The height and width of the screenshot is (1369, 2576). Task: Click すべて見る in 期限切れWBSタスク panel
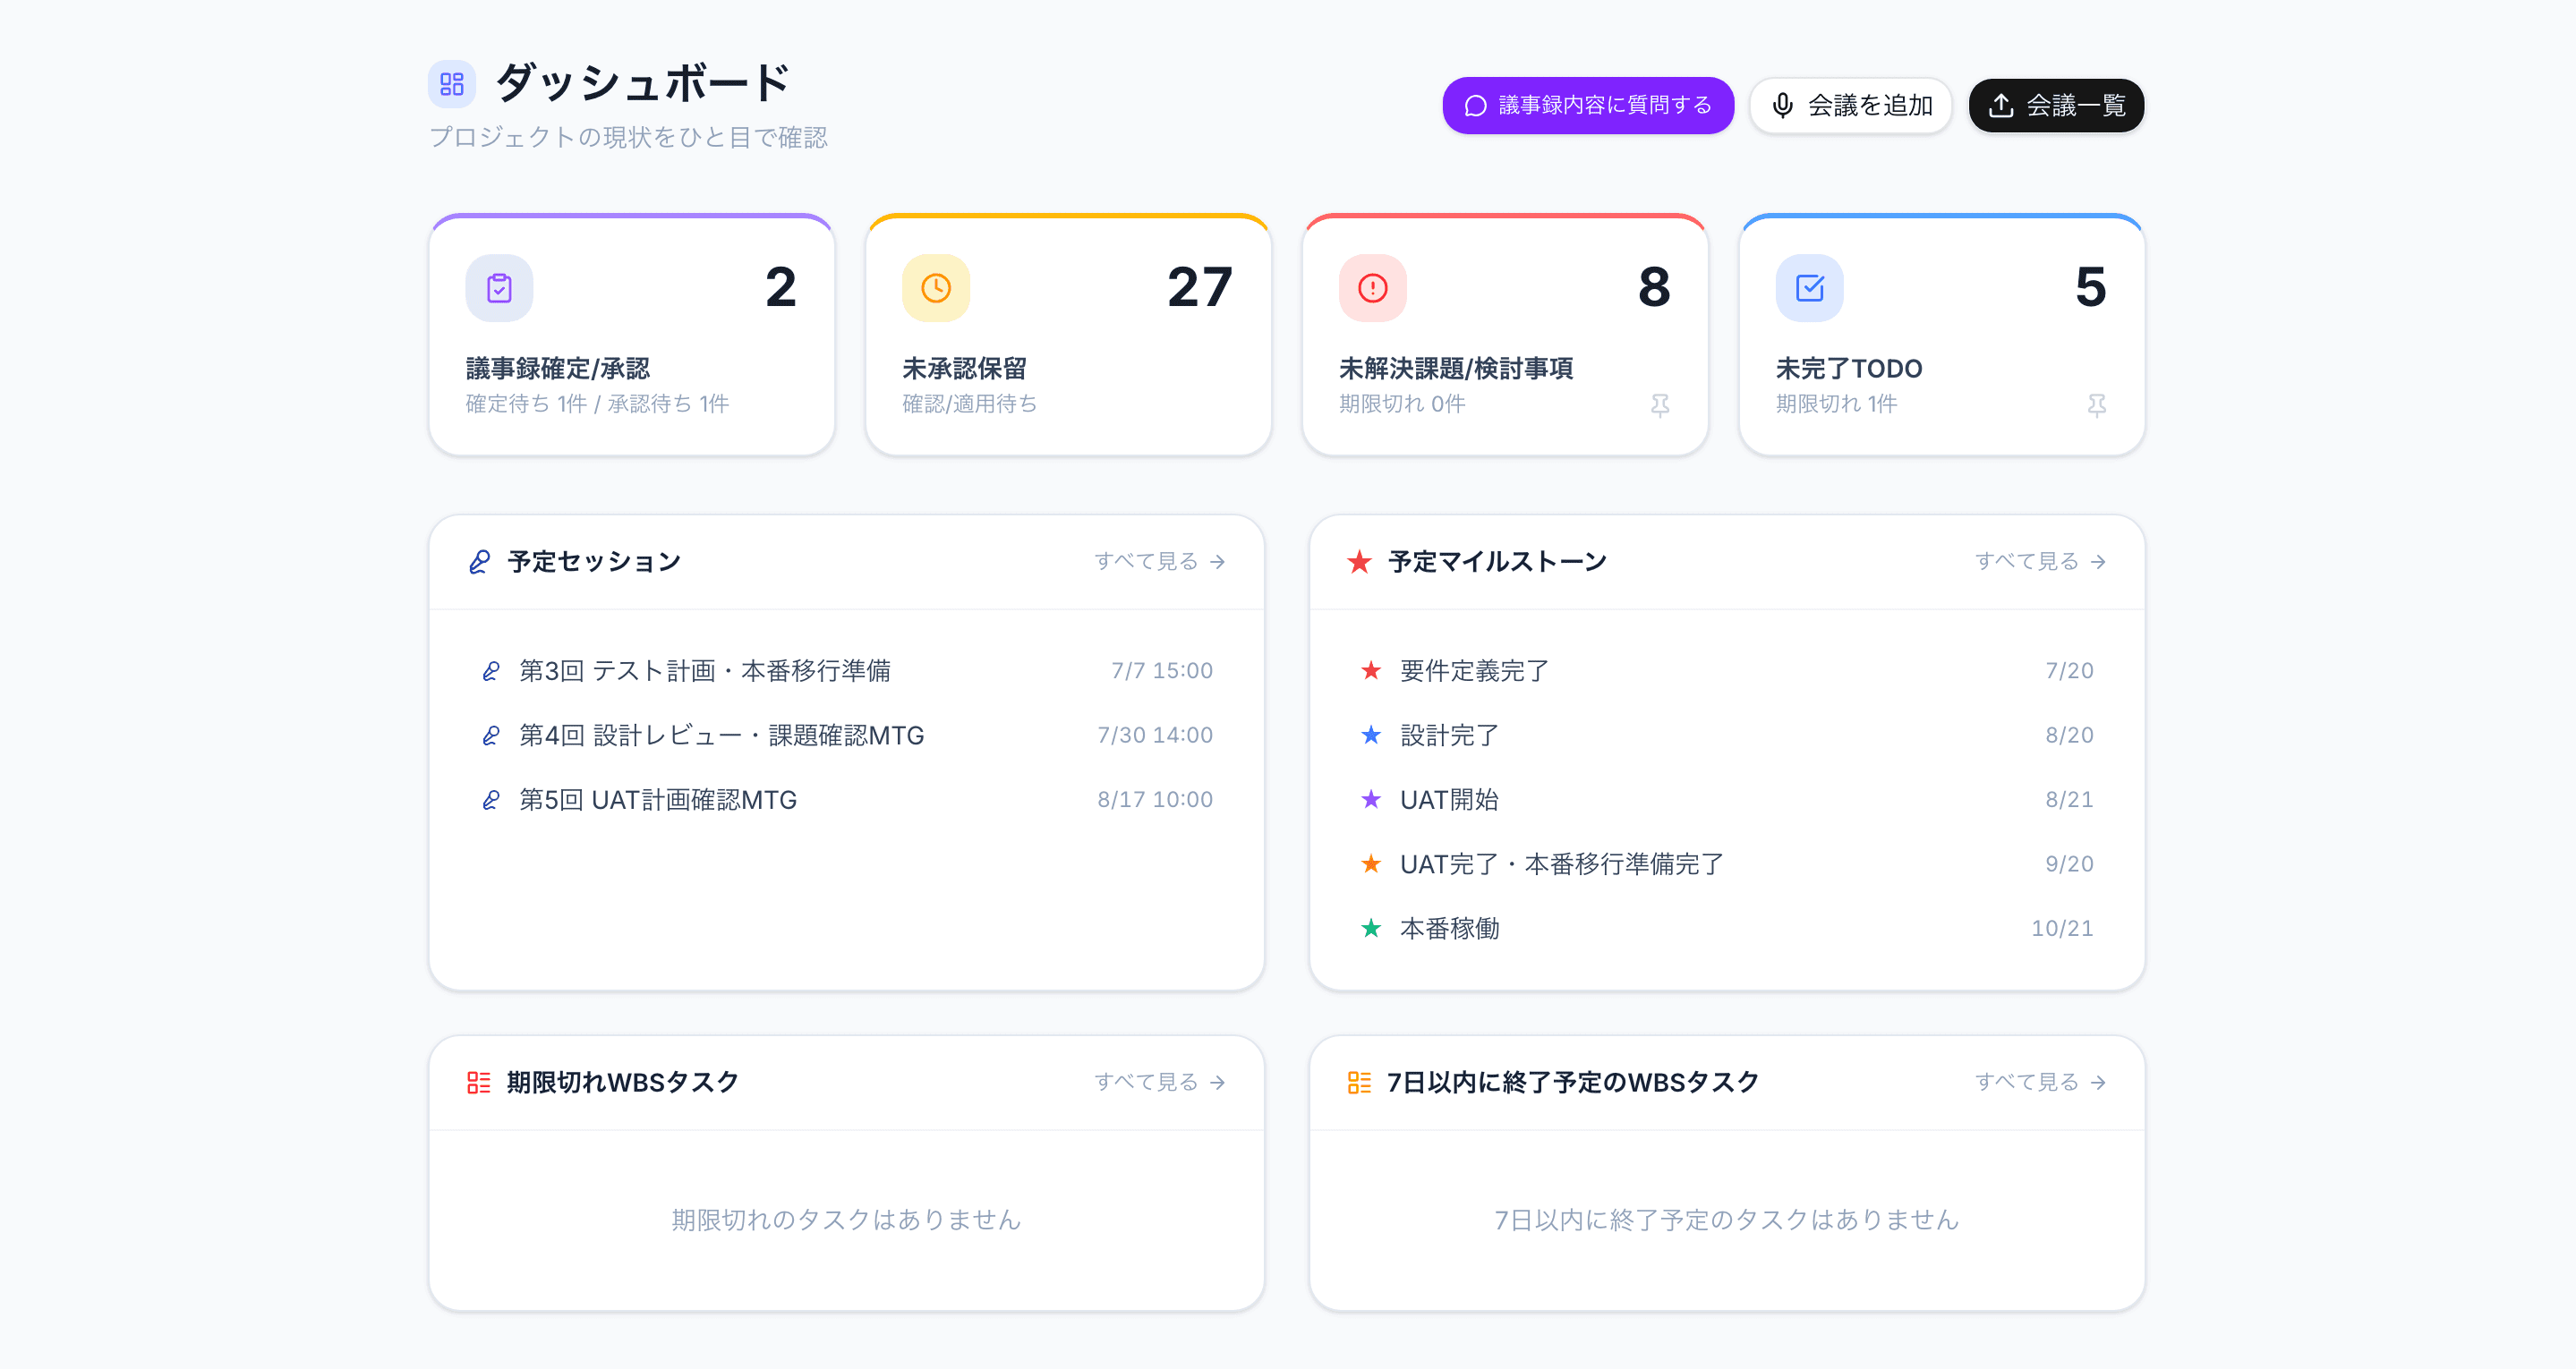tap(1160, 1082)
